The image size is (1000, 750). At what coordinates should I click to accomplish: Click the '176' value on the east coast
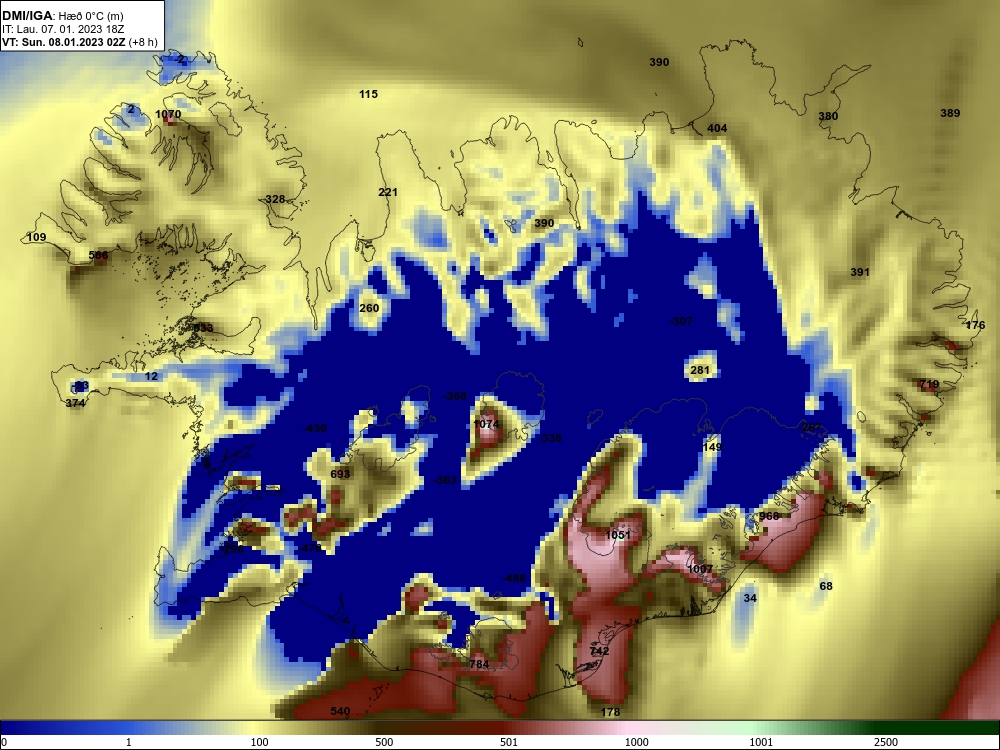(975, 325)
